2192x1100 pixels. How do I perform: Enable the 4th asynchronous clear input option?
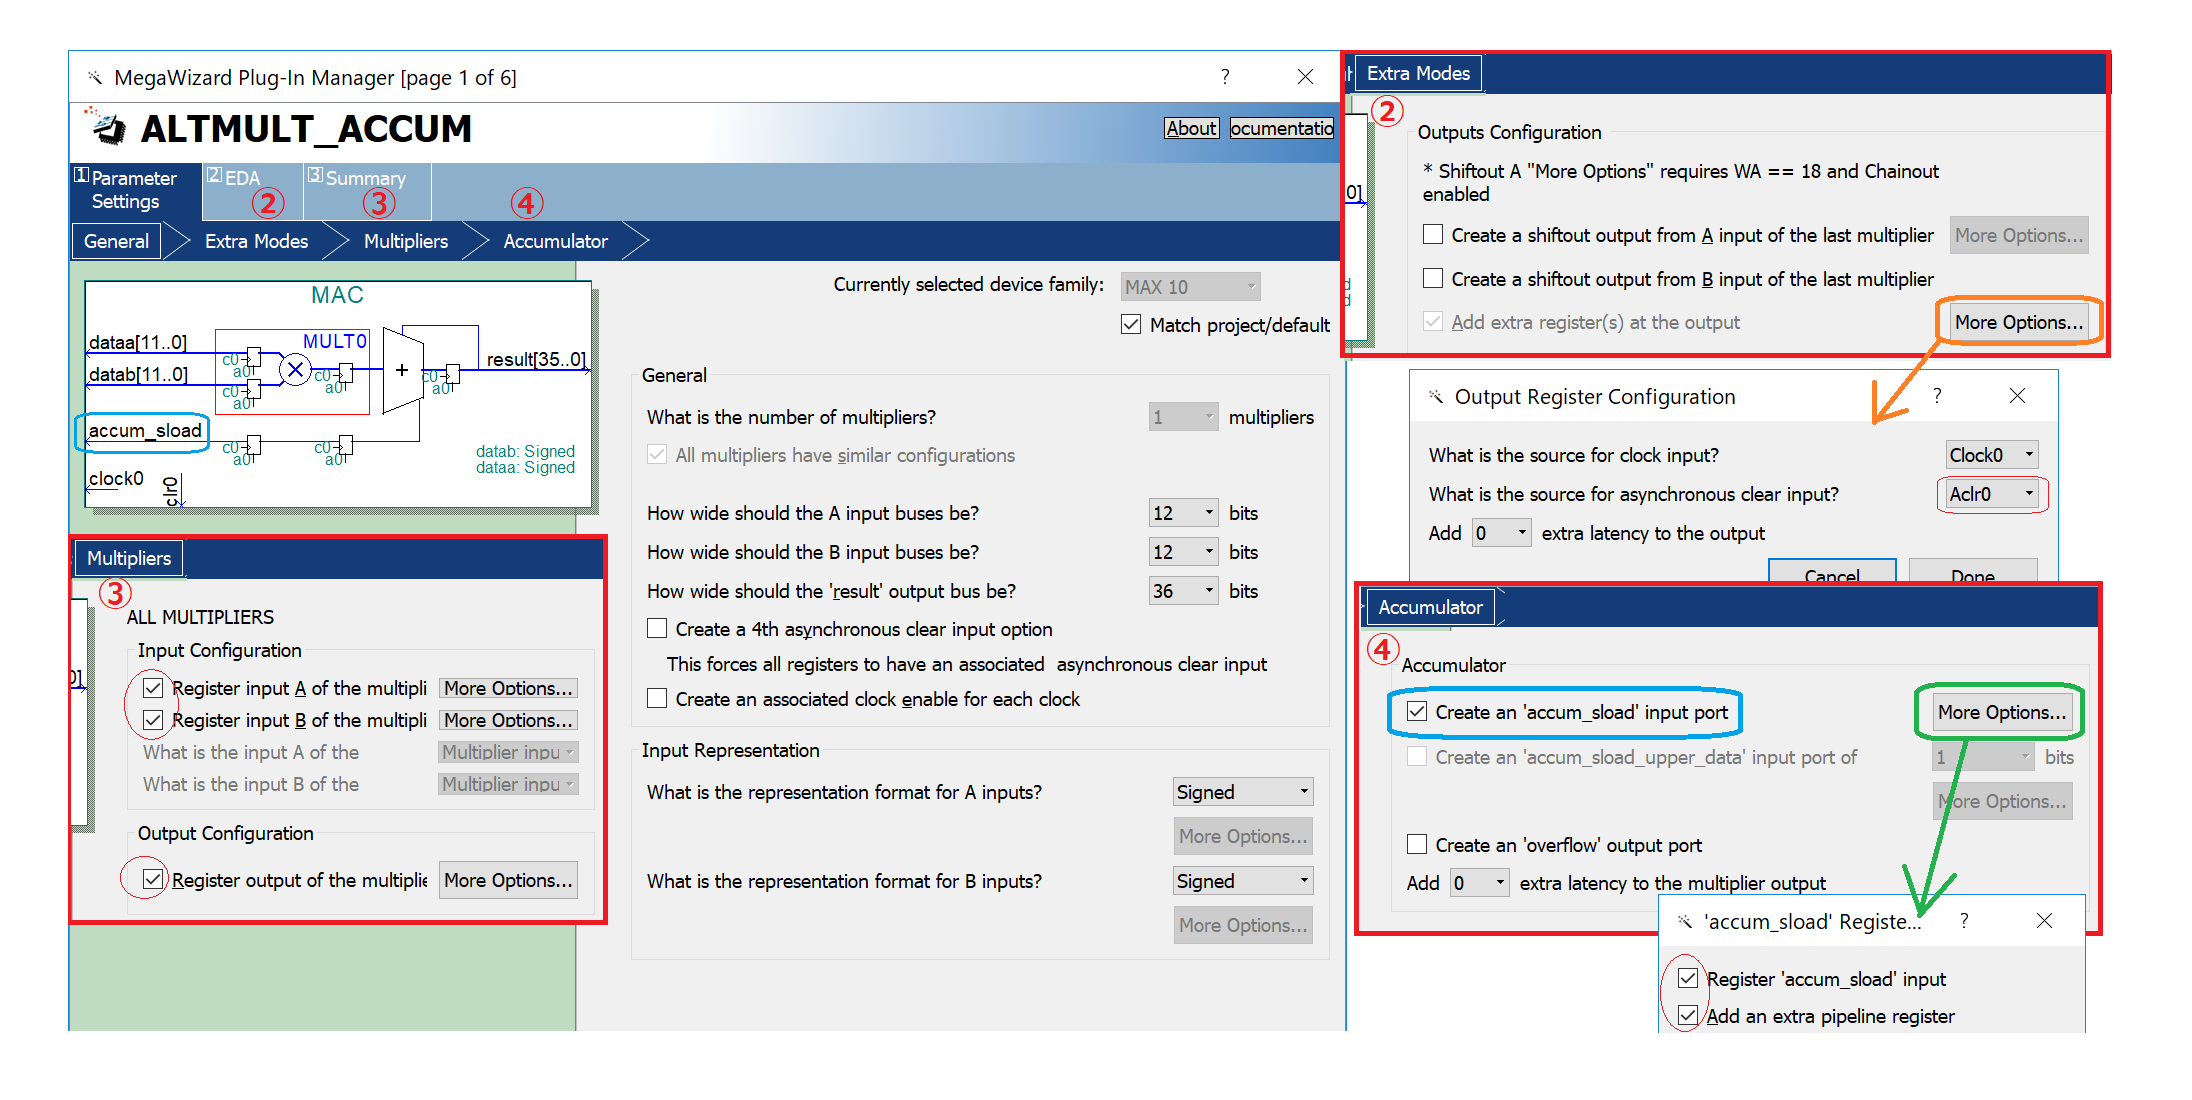[x=657, y=629]
